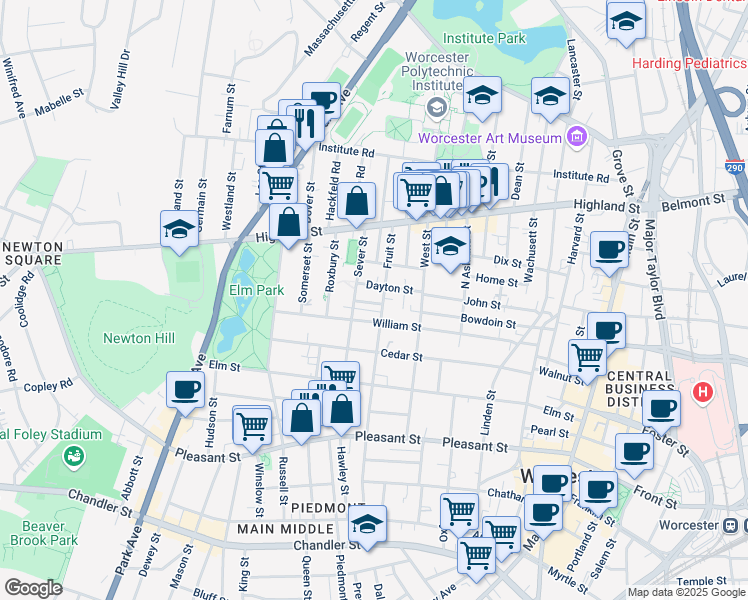This screenshot has width=748, height=600.
Task: Click the cafe marker near Harvard St and Highland
Action: (609, 253)
